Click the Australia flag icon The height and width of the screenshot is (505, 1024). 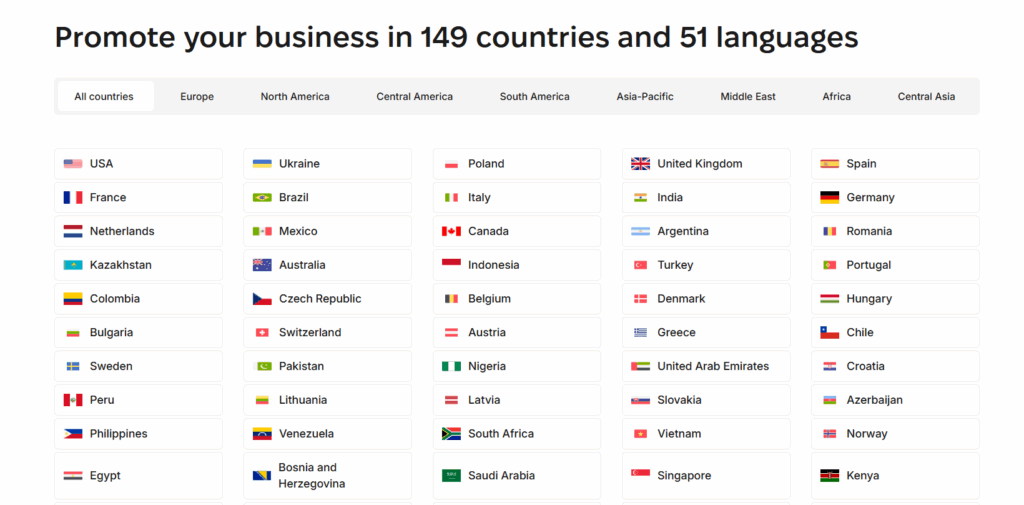[262, 265]
